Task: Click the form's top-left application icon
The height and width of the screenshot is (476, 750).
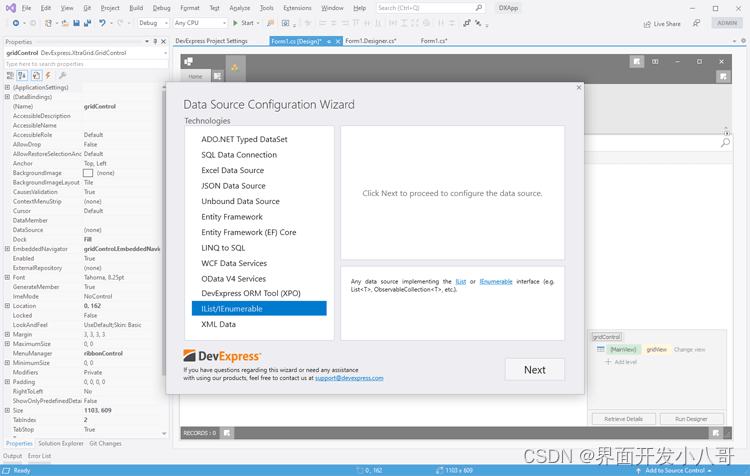Action: point(189,61)
